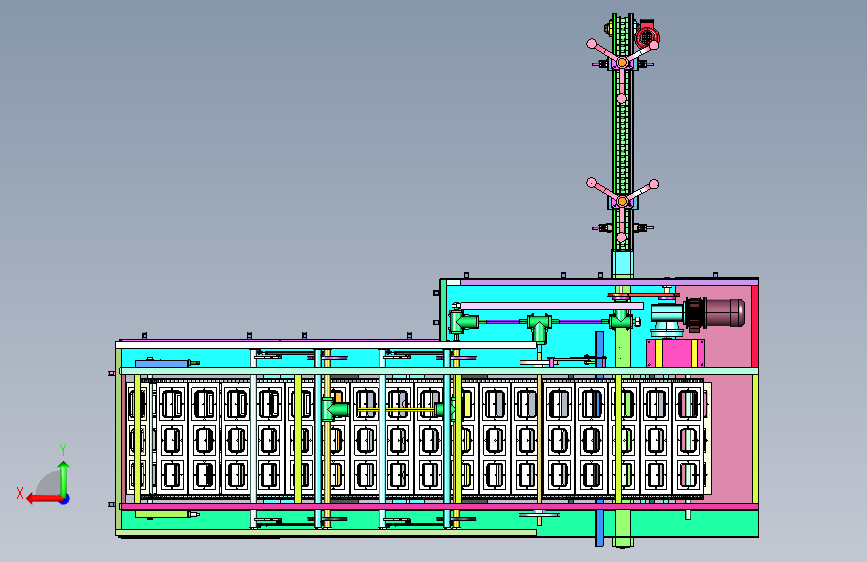Viewport: 867px width, 562px height.
Task: Select the red motor atop the vertical column
Action: (x=647, y=34)
